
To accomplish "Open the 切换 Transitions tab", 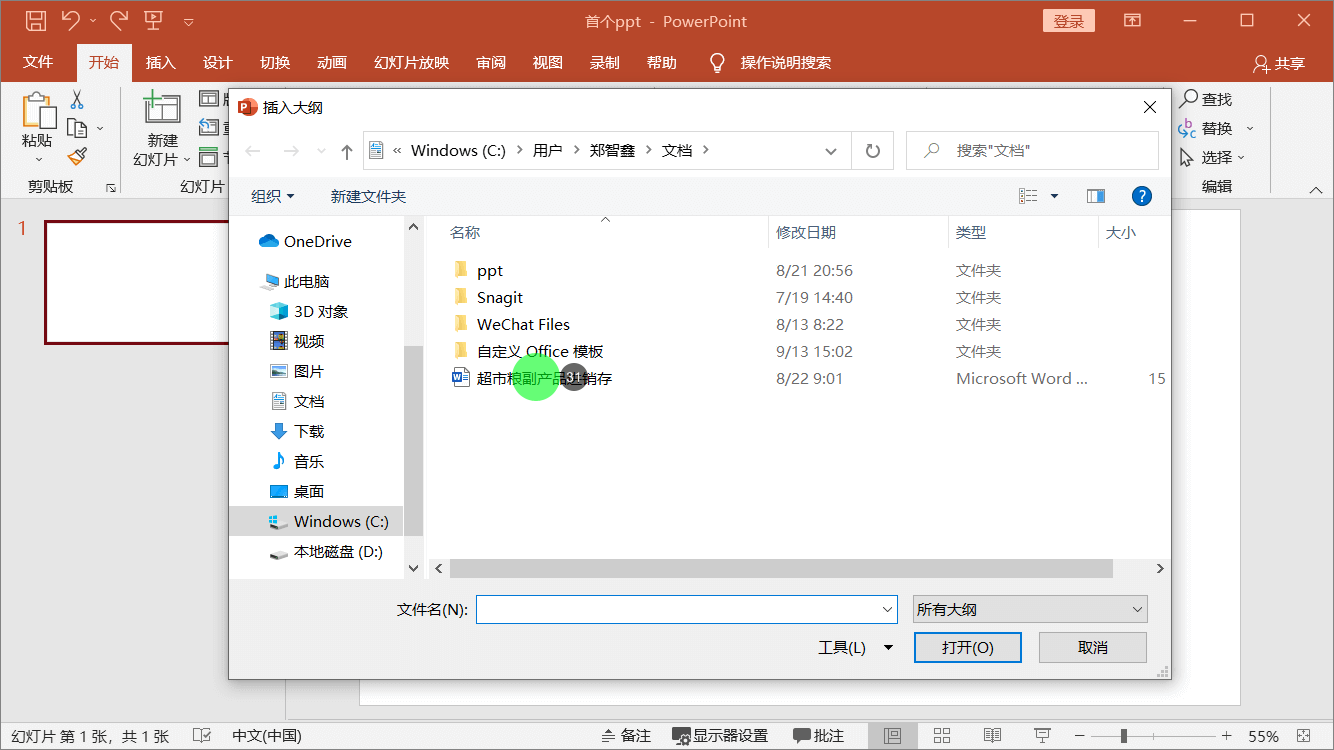I will (275, 62).
